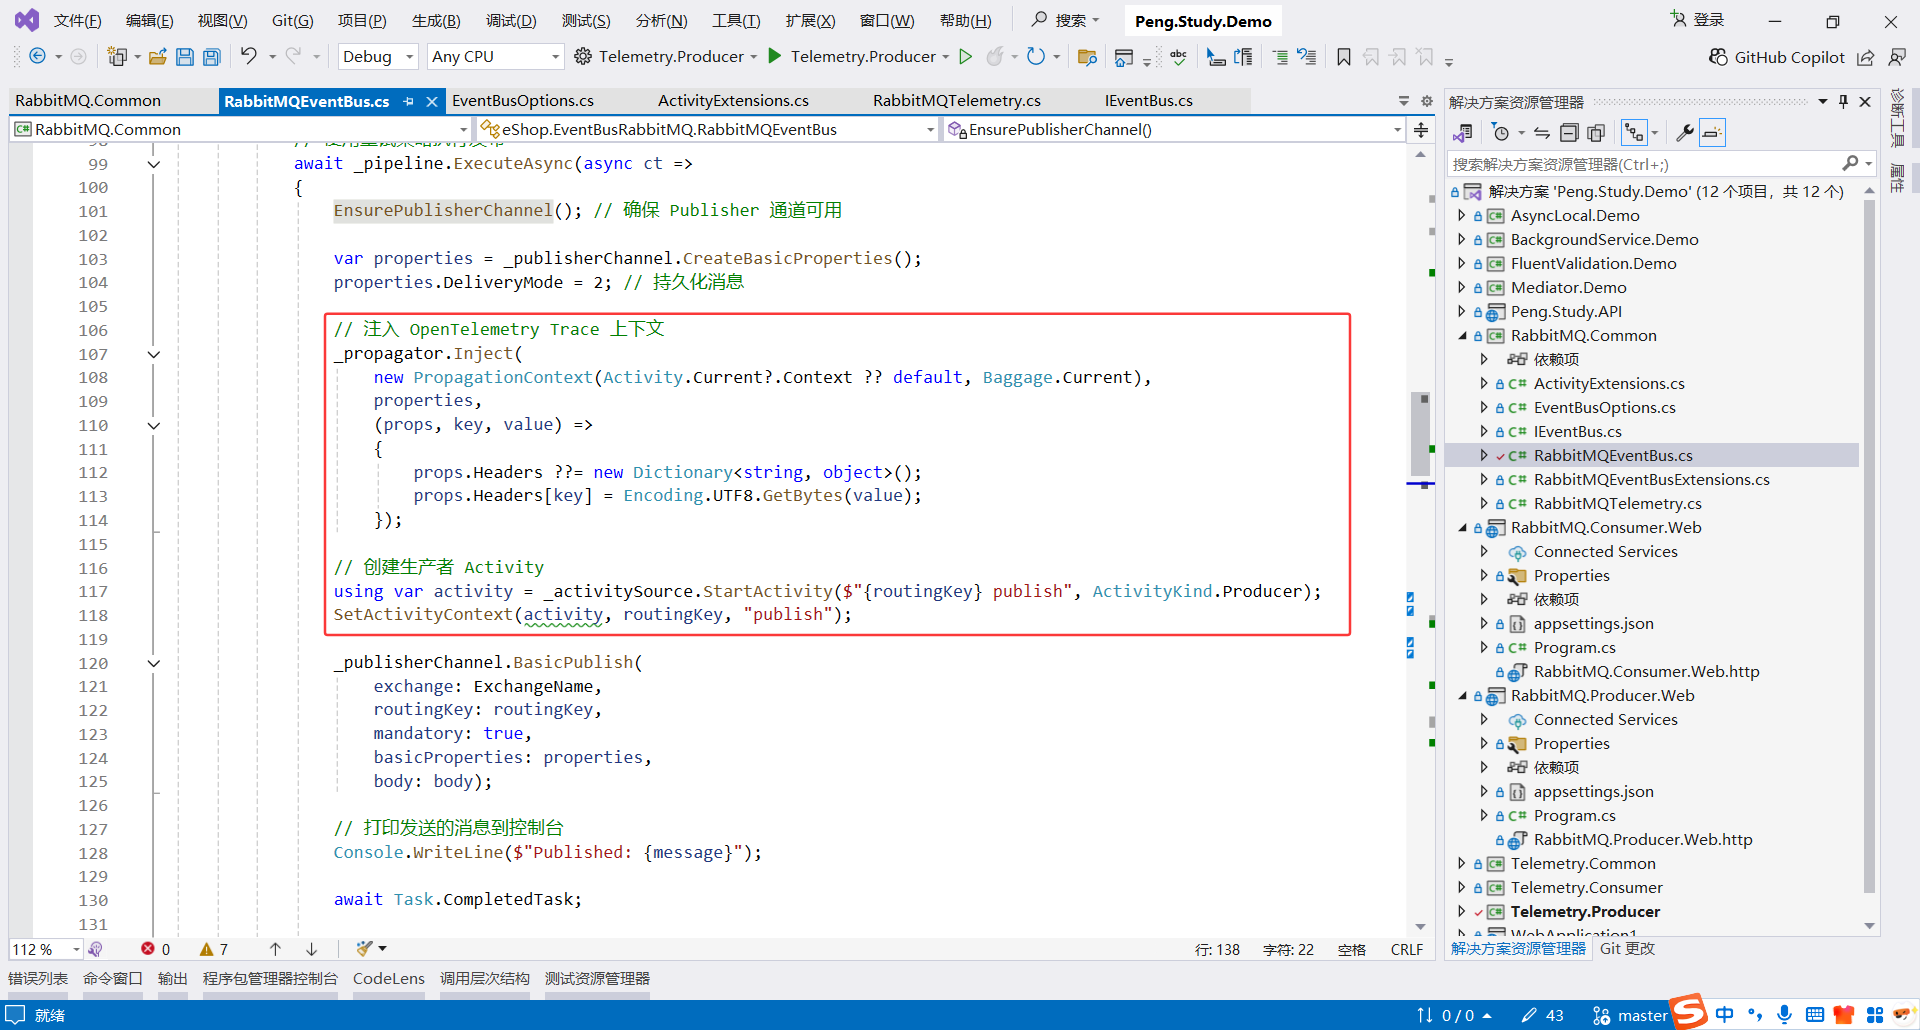Image resolution: width=1920 pixels, height=1030 pixels.
Task: Click the split editor window icon
Action: (1421, 129)
